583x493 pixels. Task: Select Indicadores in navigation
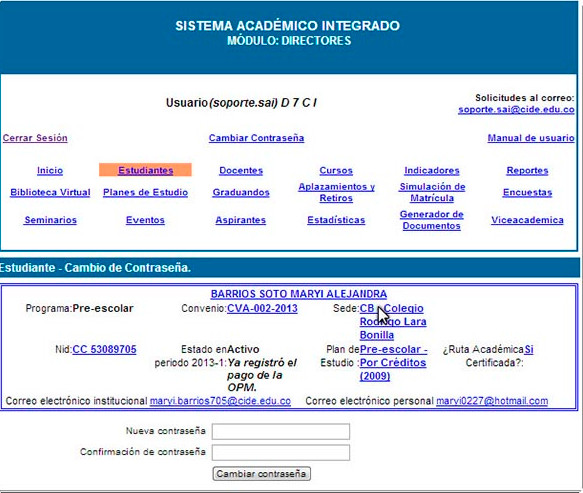pos(432,170)
